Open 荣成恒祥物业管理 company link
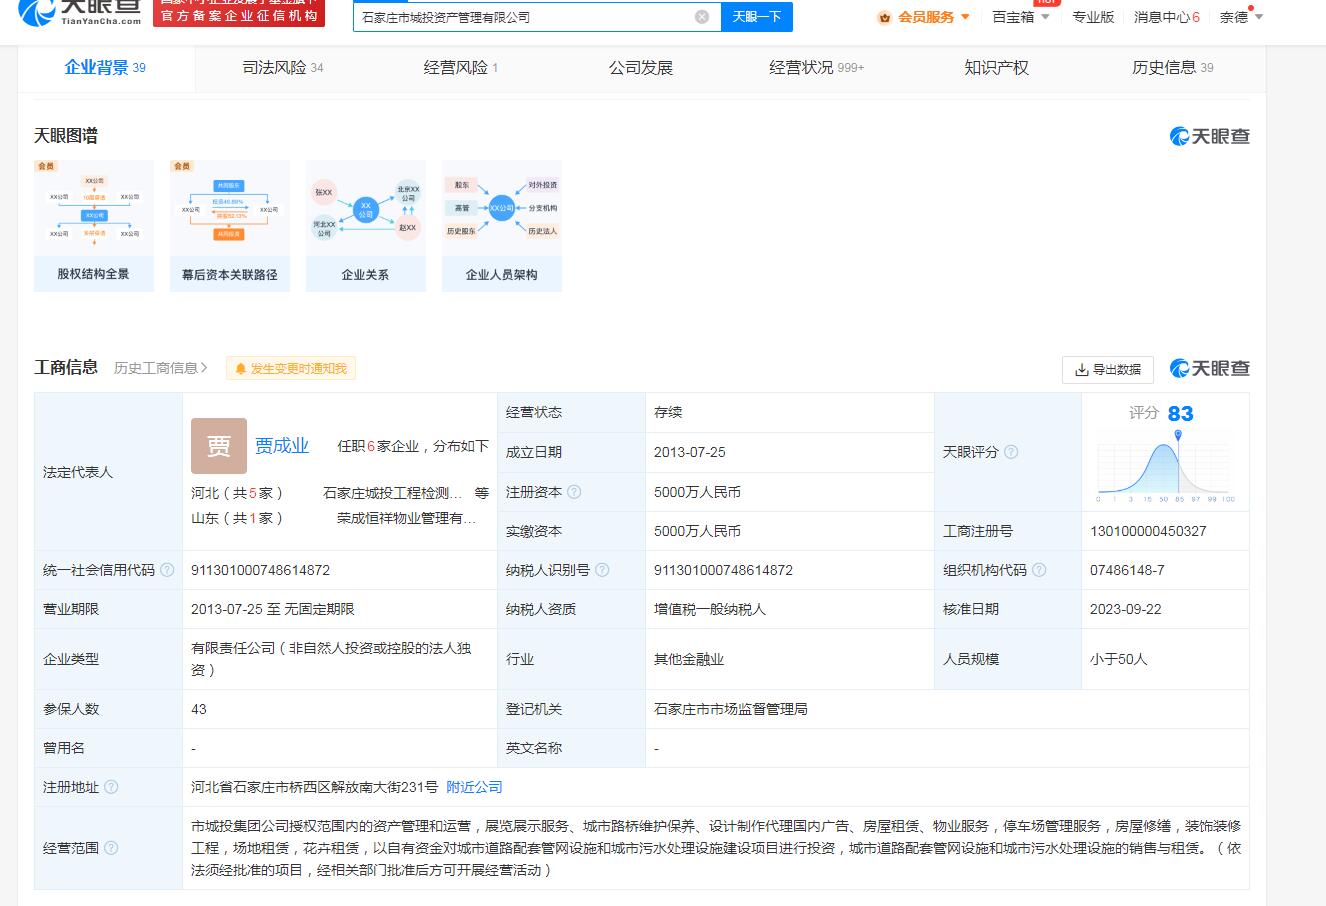Screen dimensions: 1326x906 (x=407, y=518)
